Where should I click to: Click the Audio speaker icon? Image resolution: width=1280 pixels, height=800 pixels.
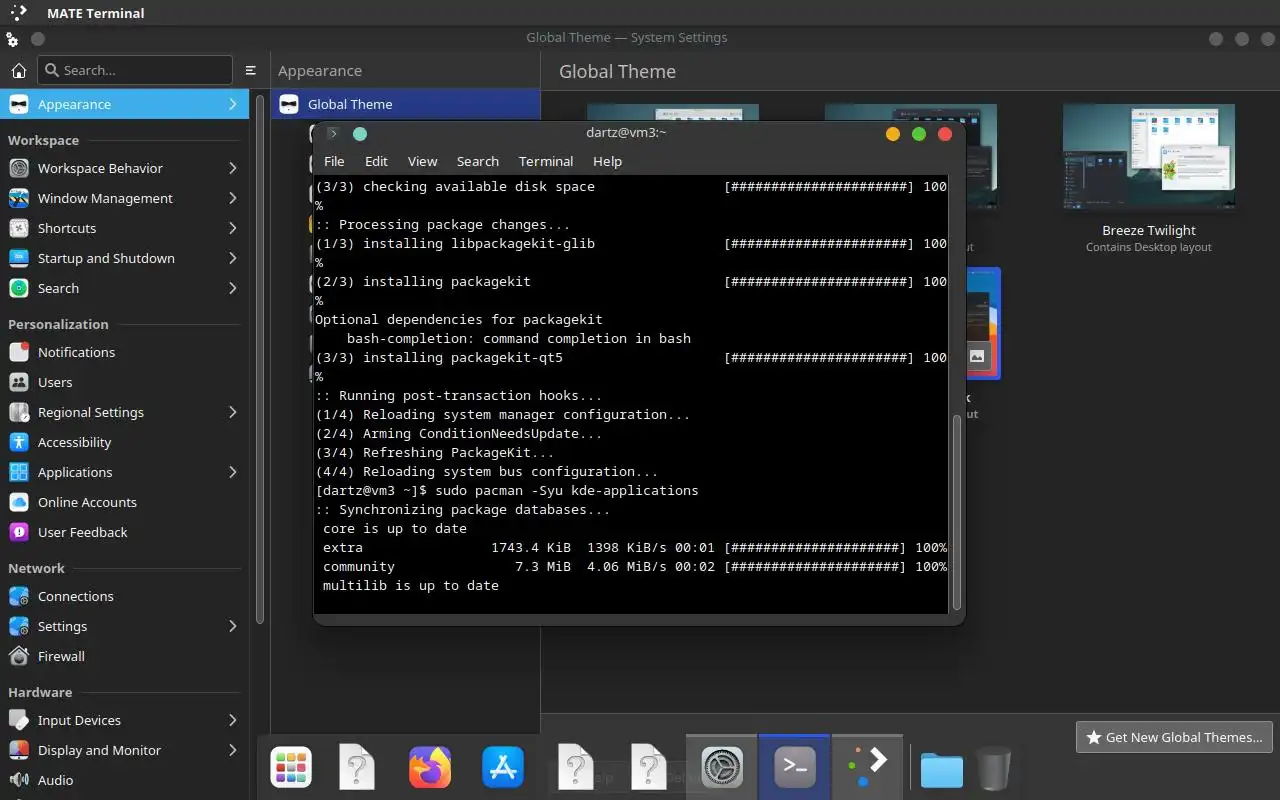[19, 780]
